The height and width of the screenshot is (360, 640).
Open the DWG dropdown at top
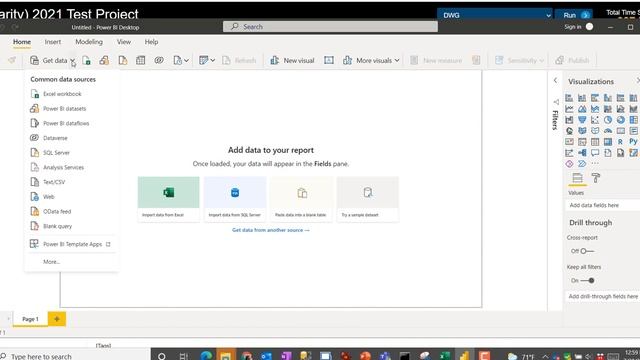pos(495,15)
